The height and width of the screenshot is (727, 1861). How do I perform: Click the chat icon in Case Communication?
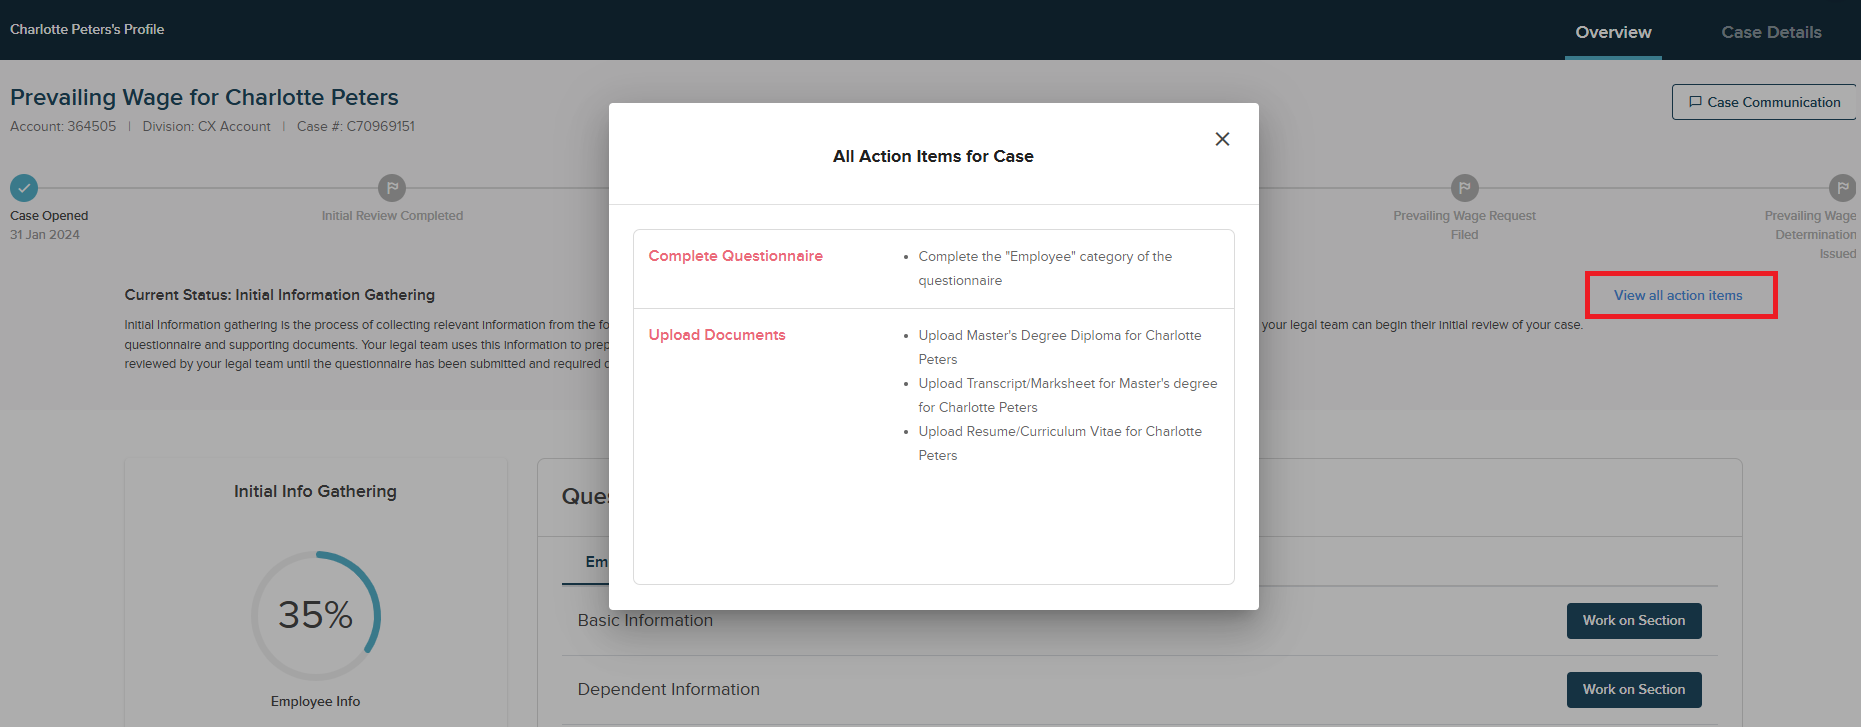(x=1695, y=102)
